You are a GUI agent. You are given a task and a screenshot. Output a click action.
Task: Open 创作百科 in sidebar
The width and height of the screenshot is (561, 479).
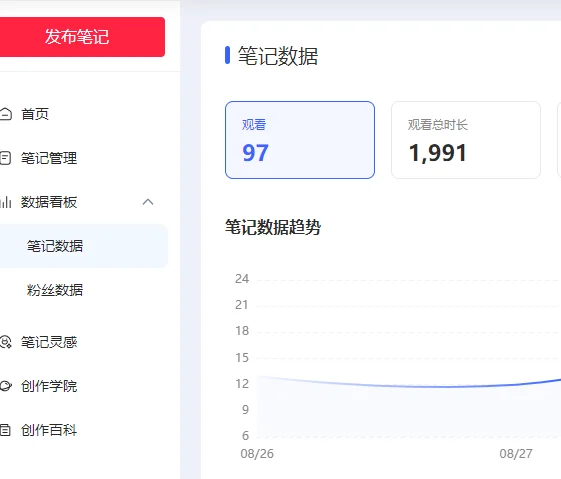click(x=49, y=430)
